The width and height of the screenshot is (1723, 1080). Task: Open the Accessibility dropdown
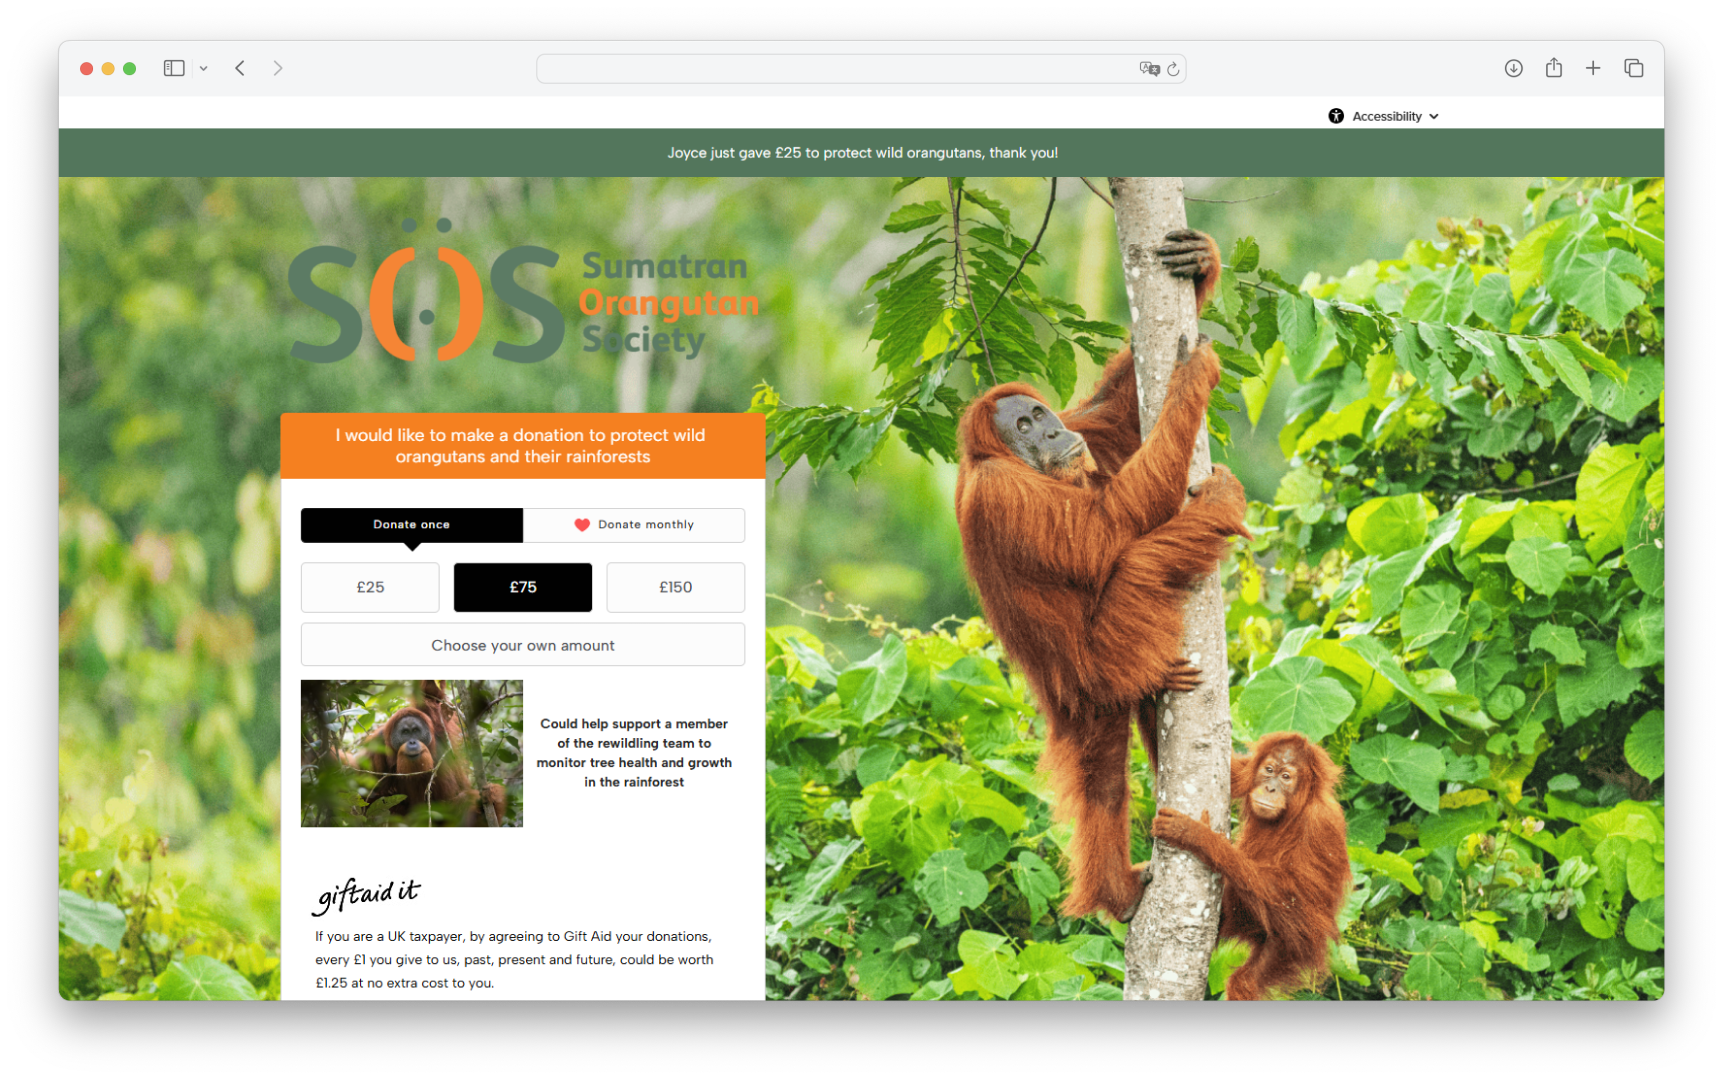pyautogui.click(x=1390, y=115)
